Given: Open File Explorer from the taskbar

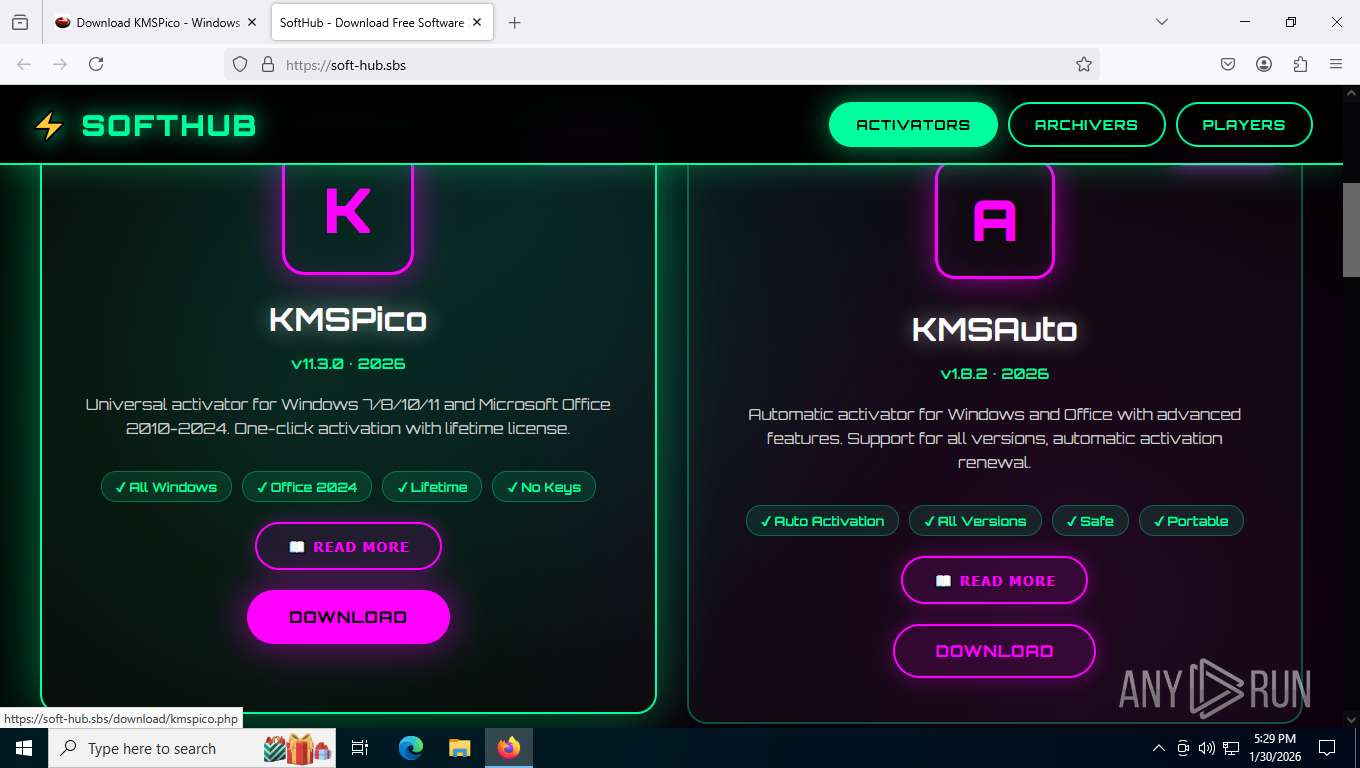Looking at the screenshot, I should [x=459, y=748].
